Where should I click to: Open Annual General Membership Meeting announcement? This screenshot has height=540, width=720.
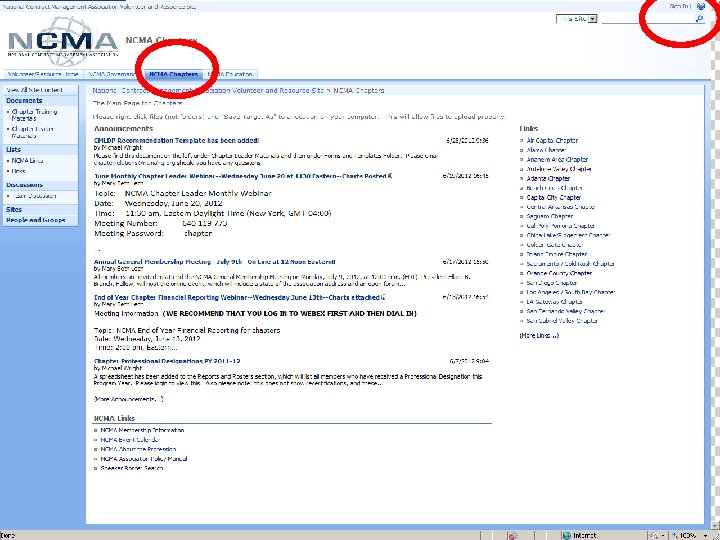pyautogui.click(x=214, y=262)
